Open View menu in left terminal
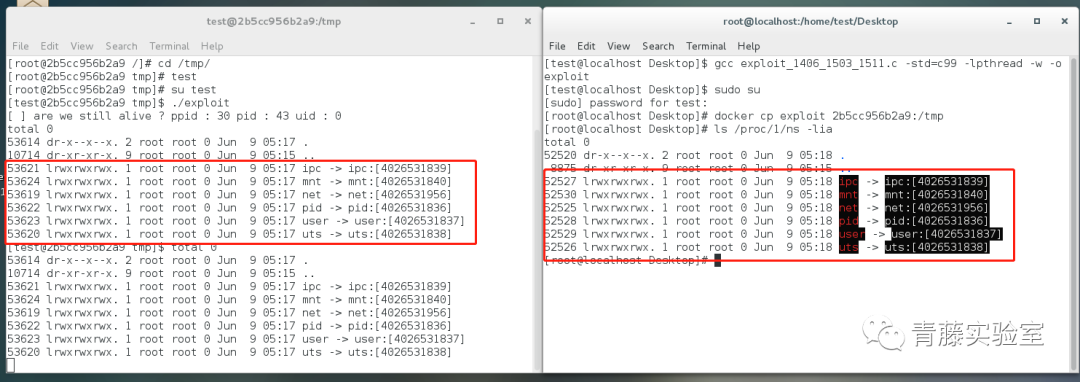The image size is (1080, 382). coord(81,46)
